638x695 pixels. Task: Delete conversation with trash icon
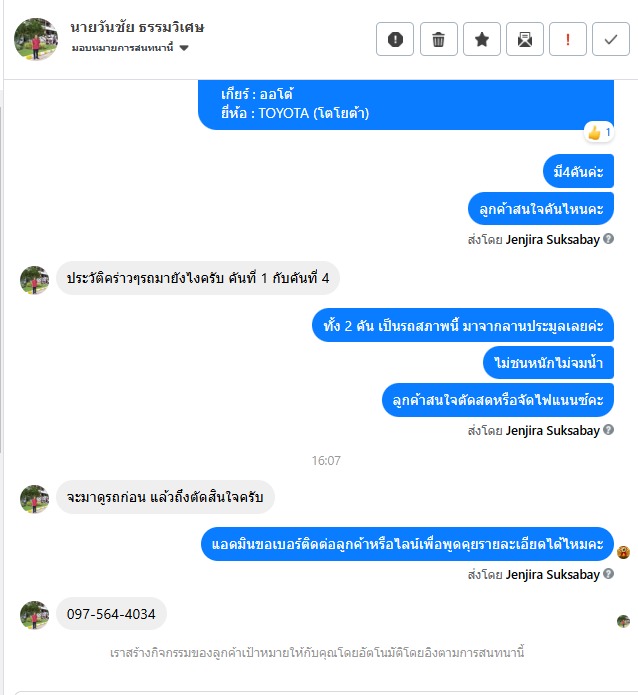(438, 39)
